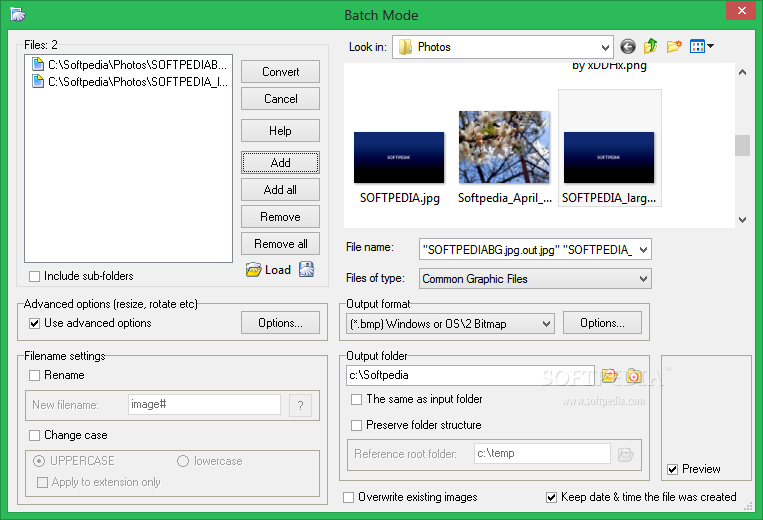Select the lowercase radio button

coord(183,461)
